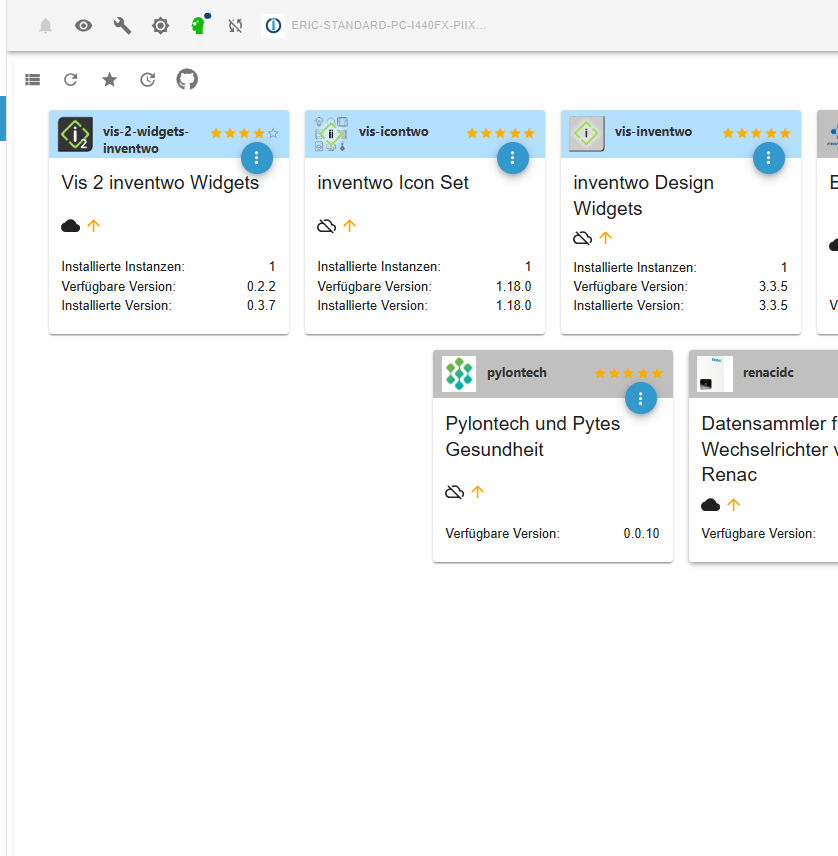The width and height of the screenshot is (838, 856).
Task: Rate vis-2-widgets-inventwo via its stars
Action: click(245, 133)
